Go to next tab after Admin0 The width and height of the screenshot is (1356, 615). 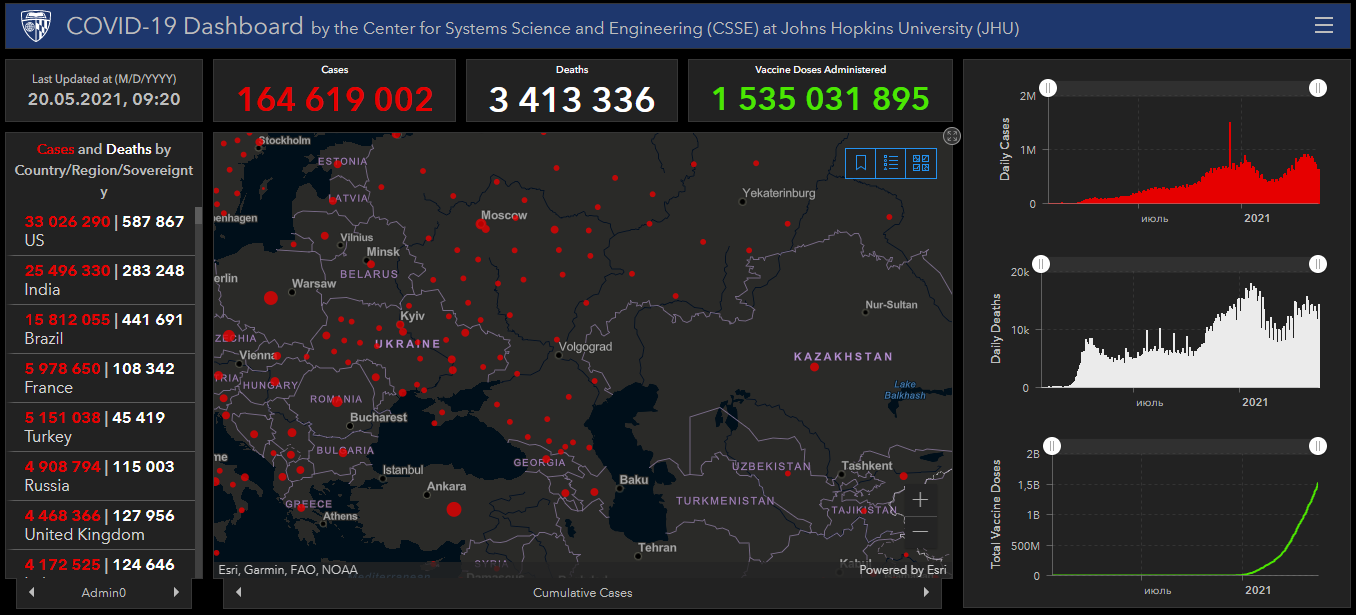pos(177,593)
